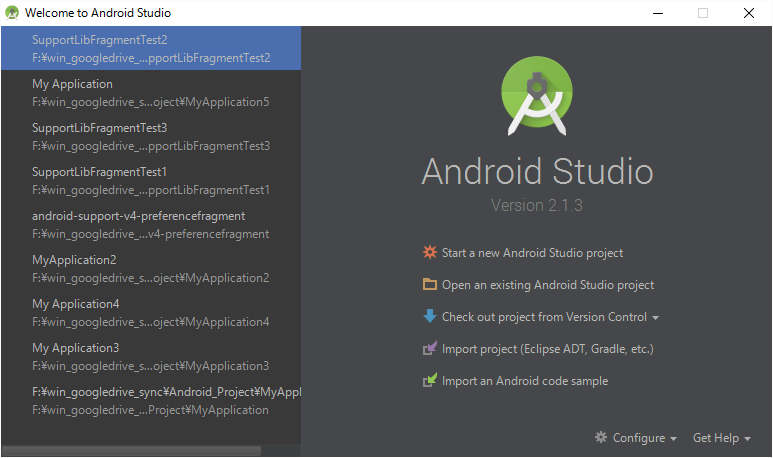
Task: Select android-support-v4-preferencefragment project
Action: 150,224
